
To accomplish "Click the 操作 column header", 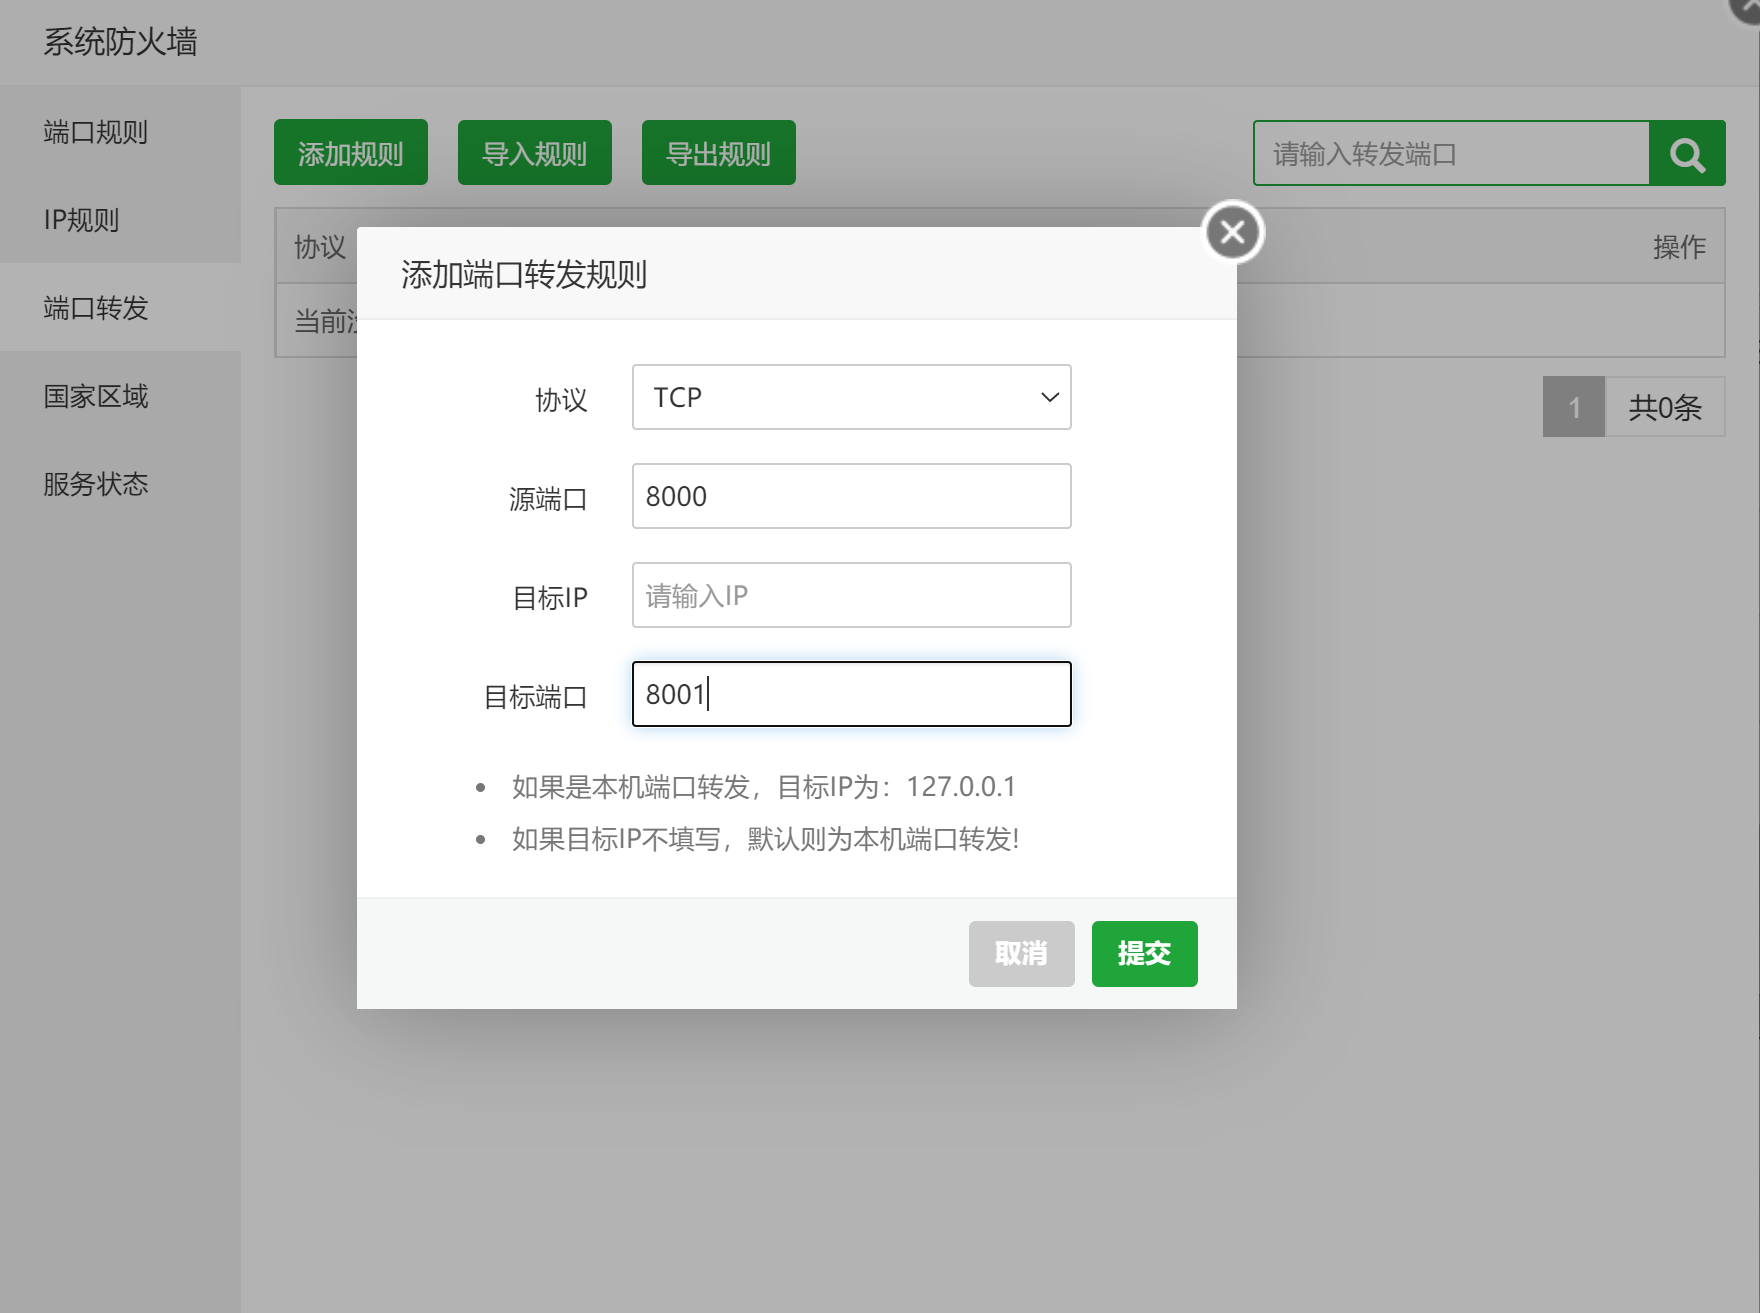I will pyautogui.click(x=1678, y=247).
